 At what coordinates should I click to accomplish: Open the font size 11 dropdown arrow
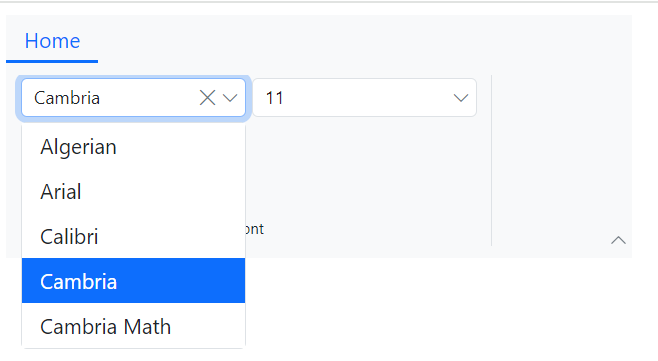click(461, 98)
